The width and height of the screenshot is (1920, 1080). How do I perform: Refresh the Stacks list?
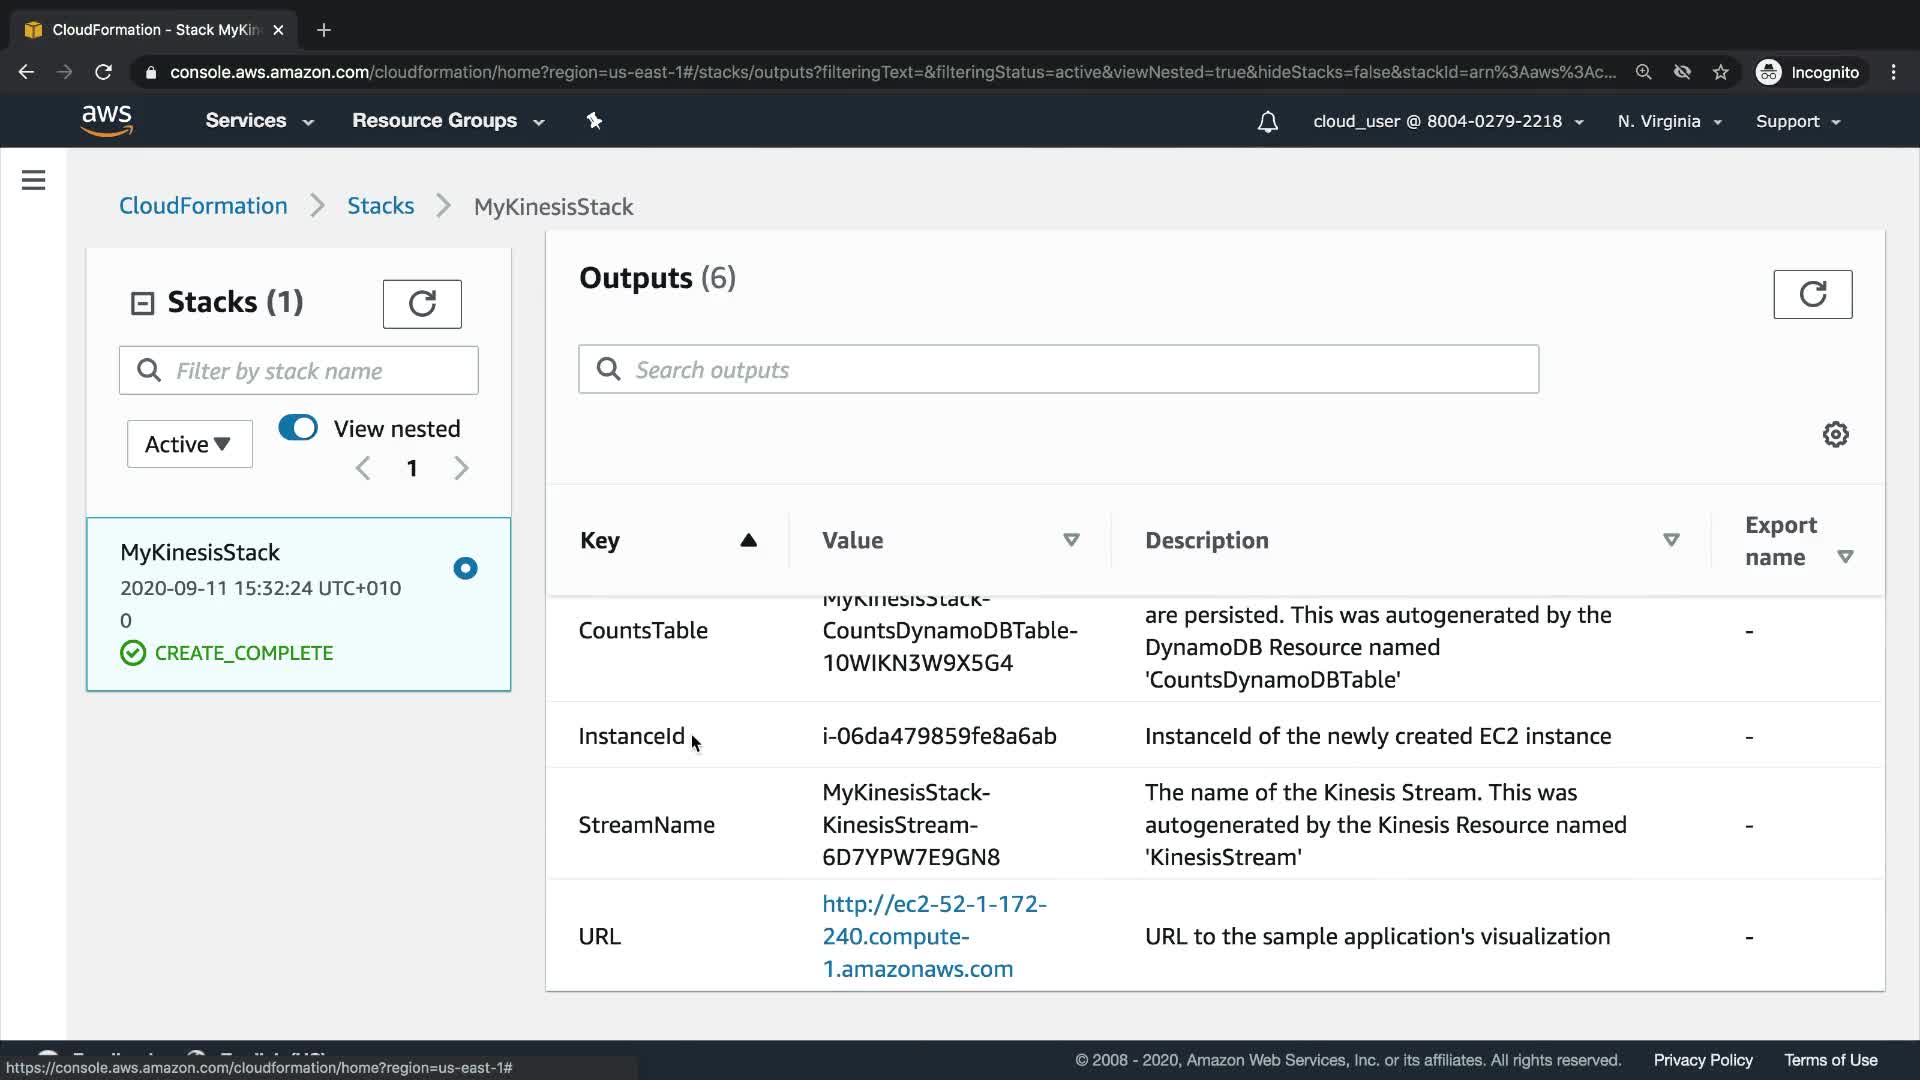422,304
